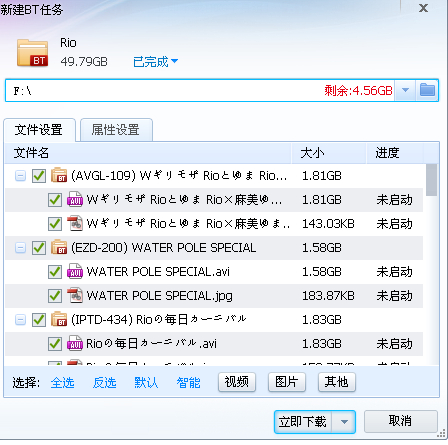This screenshot has width=448, height=445.
Task: Click the browse folder icon beside the path
Action: (427, 90)
